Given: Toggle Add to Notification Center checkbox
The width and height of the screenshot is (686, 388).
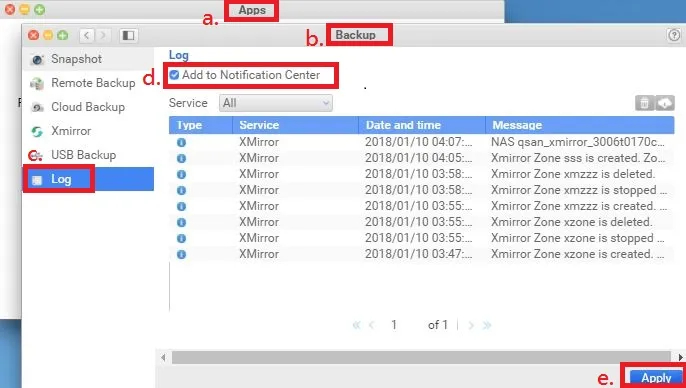Looking at the screenshot, I should coord(174,75).
